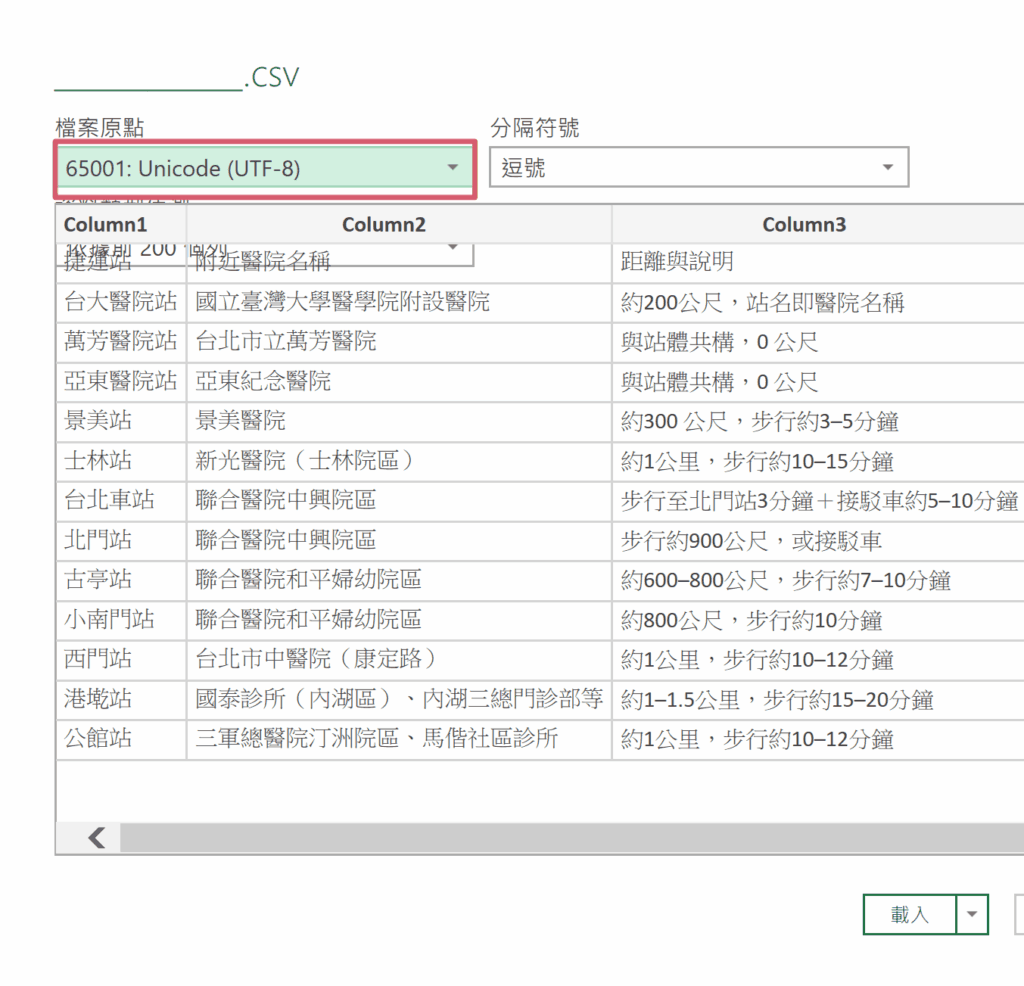Select the Column2 header
The width and height of the screenshot is (1024, 986).
[x=398, y=224]
